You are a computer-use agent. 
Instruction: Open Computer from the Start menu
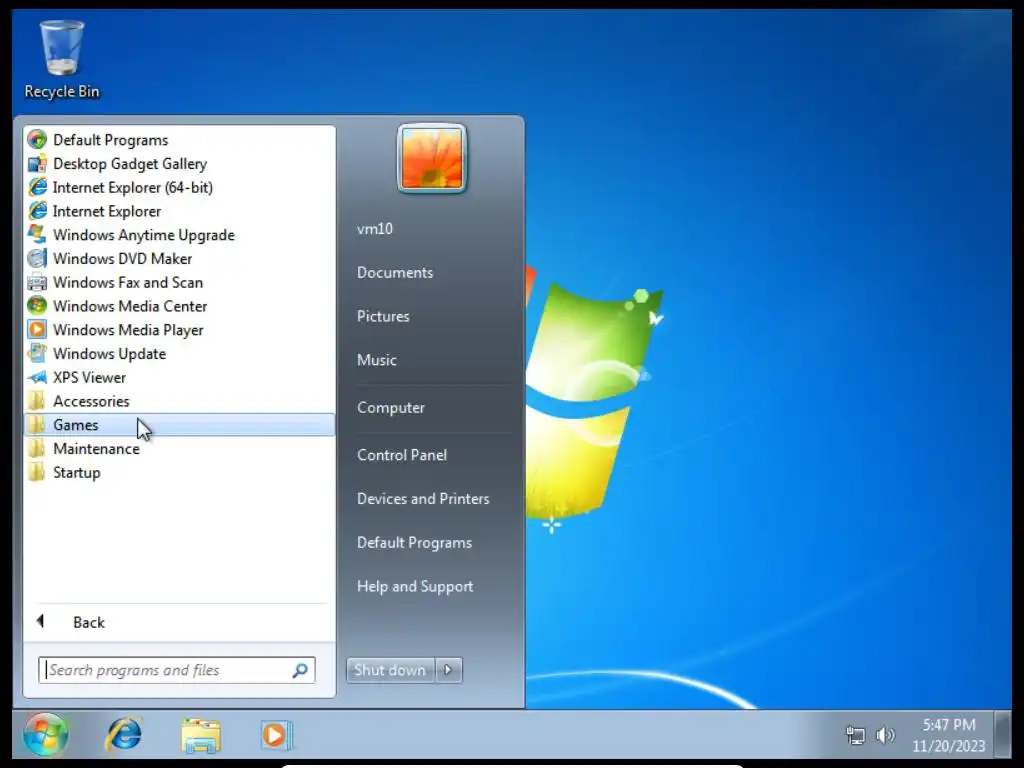391,408
